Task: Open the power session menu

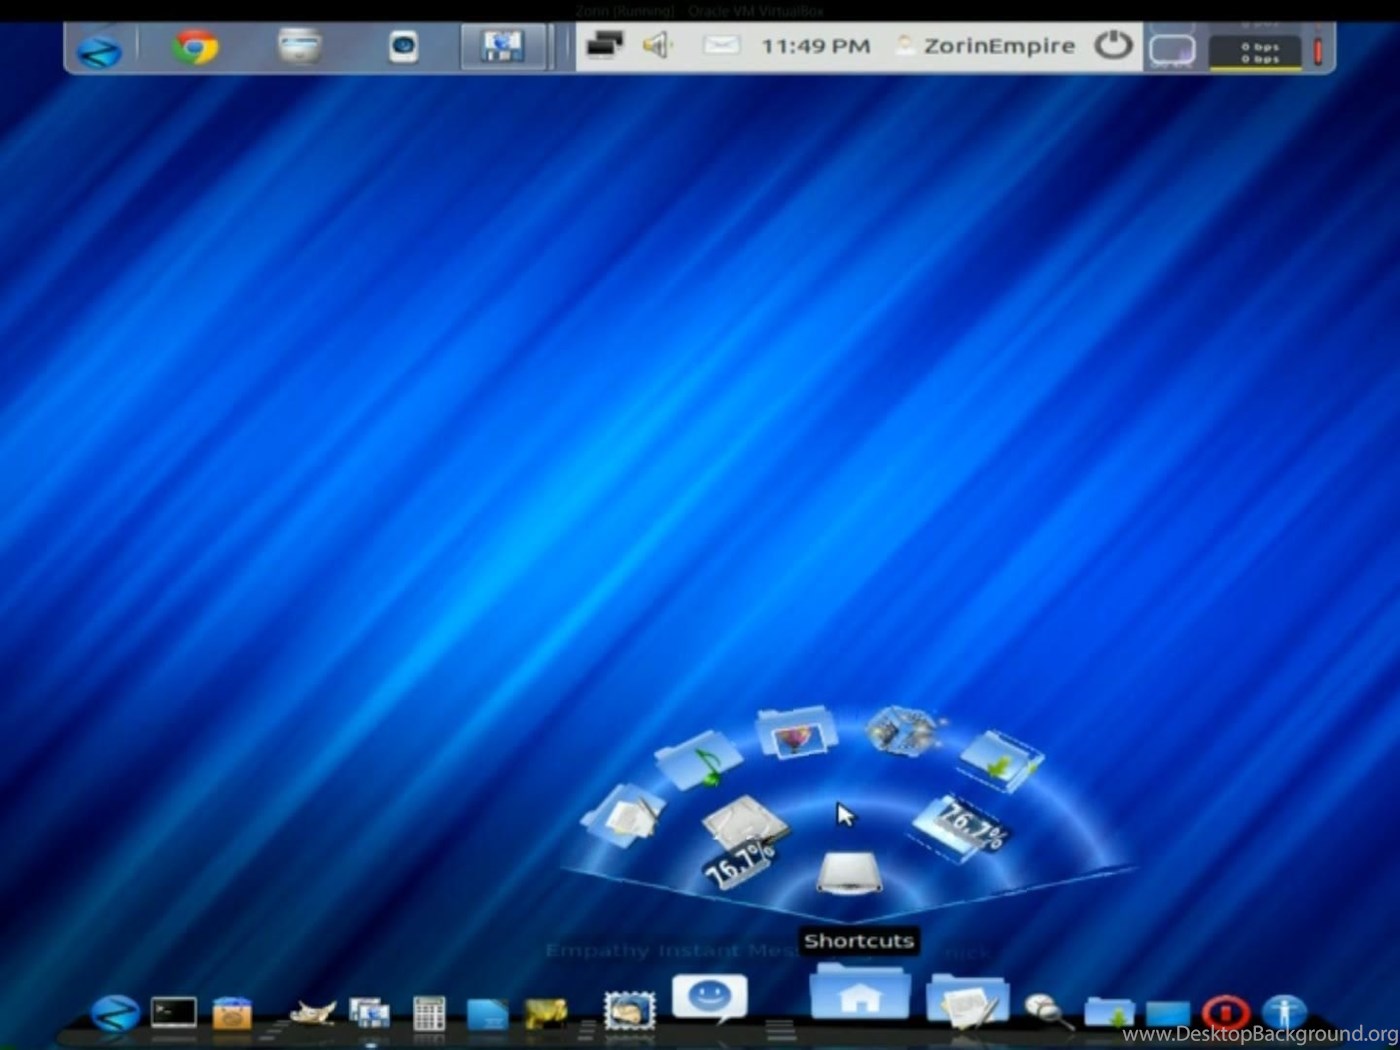Action: click(1112, 46)
